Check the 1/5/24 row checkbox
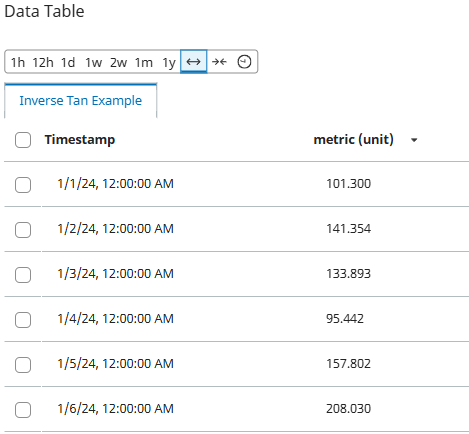 point(23,365)
